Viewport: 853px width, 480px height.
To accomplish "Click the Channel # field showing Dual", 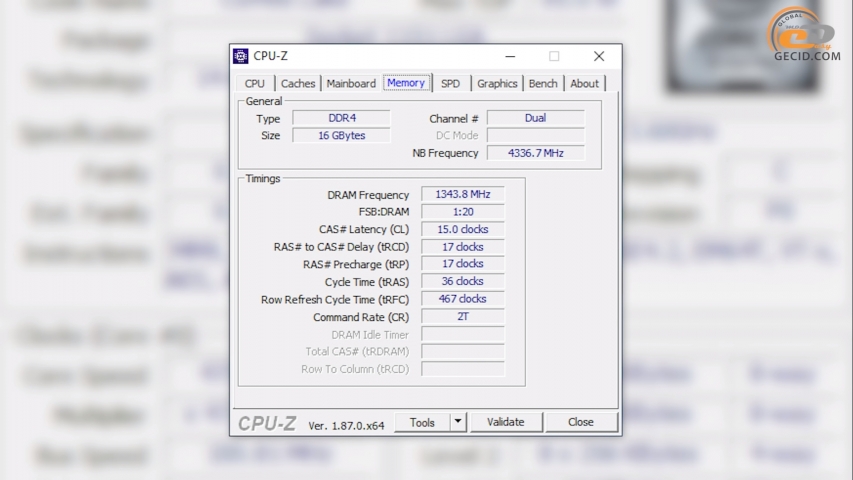I will coord(536,118).
